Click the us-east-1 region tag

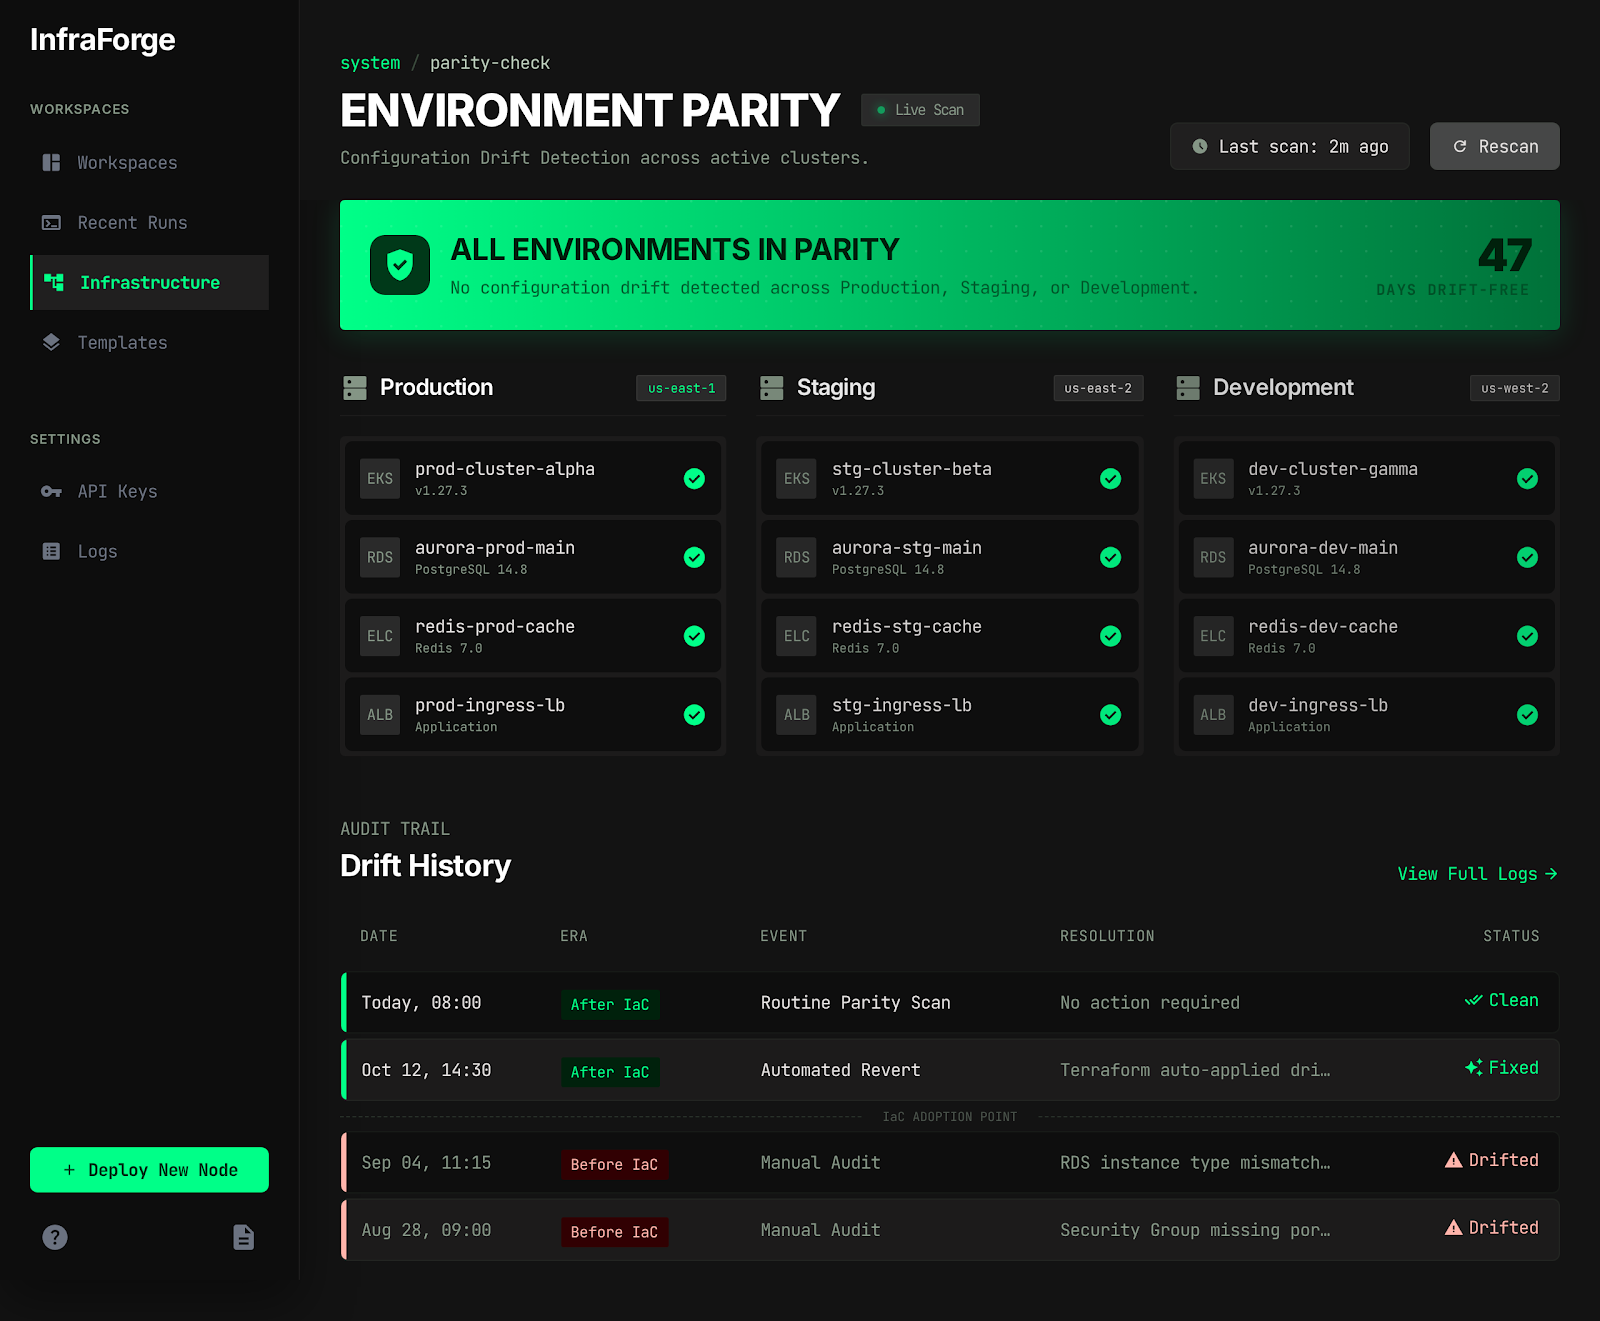(x=681, y=388)
